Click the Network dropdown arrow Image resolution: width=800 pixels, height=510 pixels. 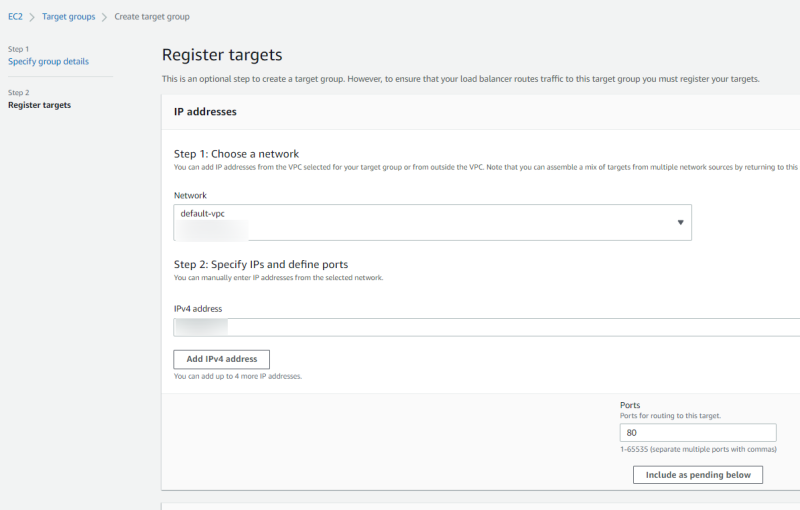coord(680,222)
